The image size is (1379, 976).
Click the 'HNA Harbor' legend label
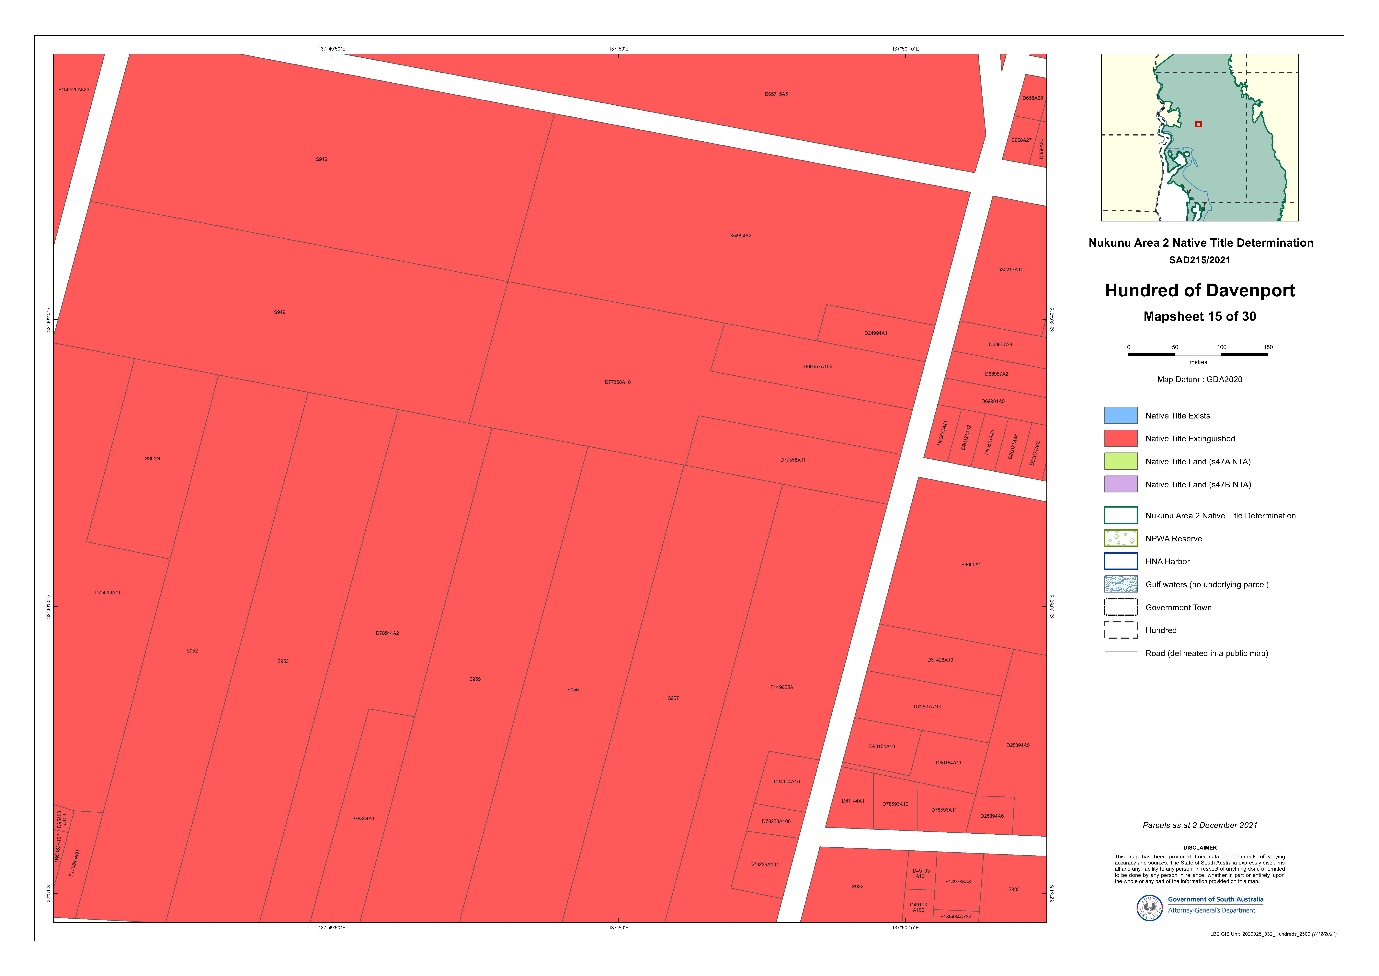pyautogui.click(x=1168, y=562)
